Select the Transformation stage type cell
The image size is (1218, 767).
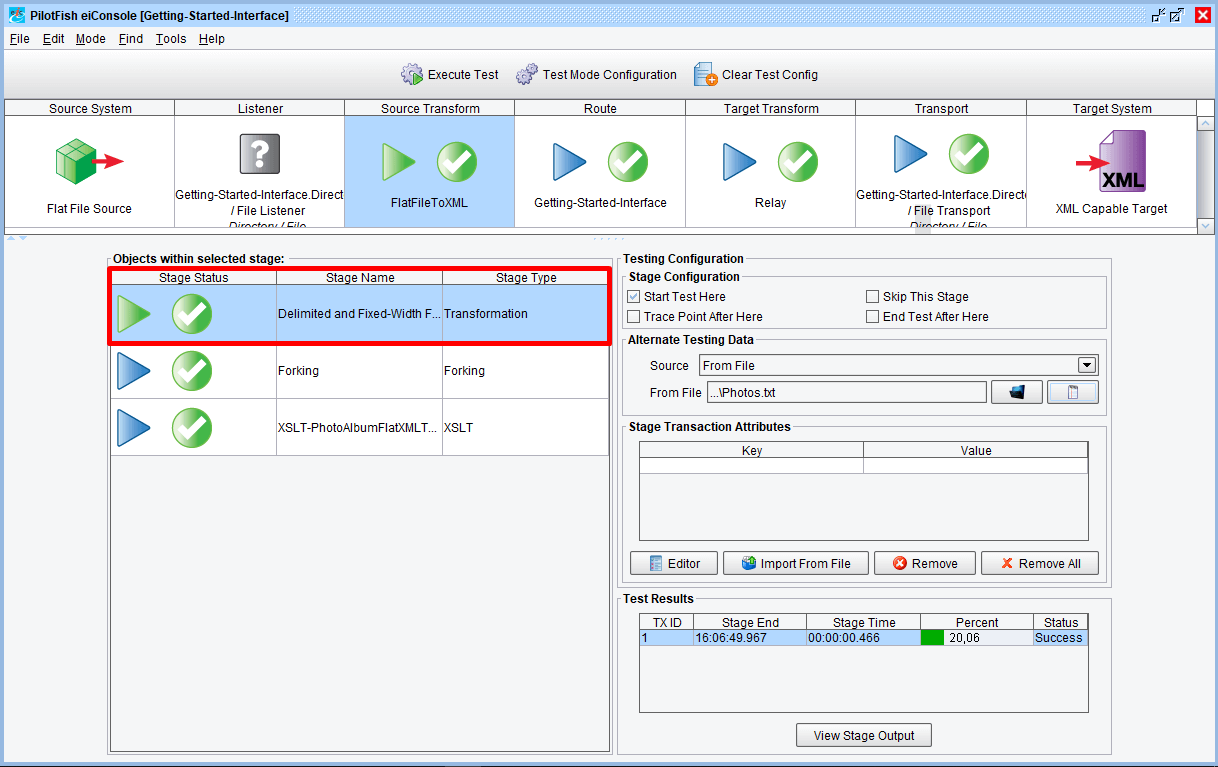[x=526, y=314]
